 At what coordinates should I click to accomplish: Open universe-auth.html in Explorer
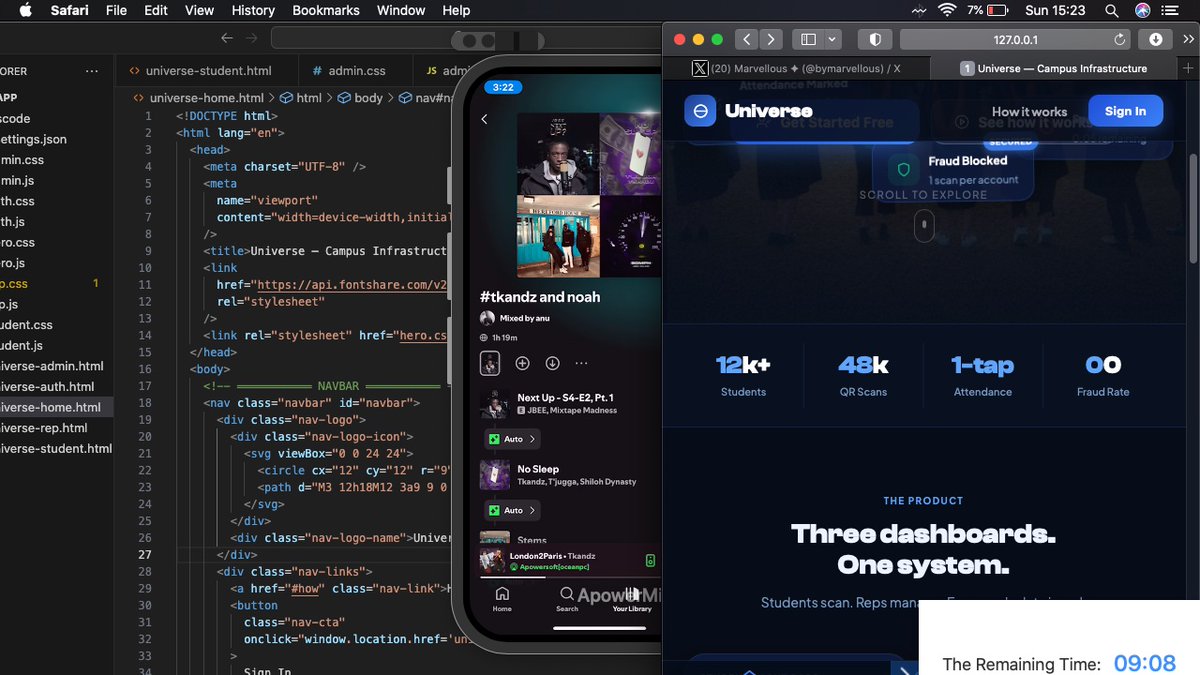[x=48, y=387]
